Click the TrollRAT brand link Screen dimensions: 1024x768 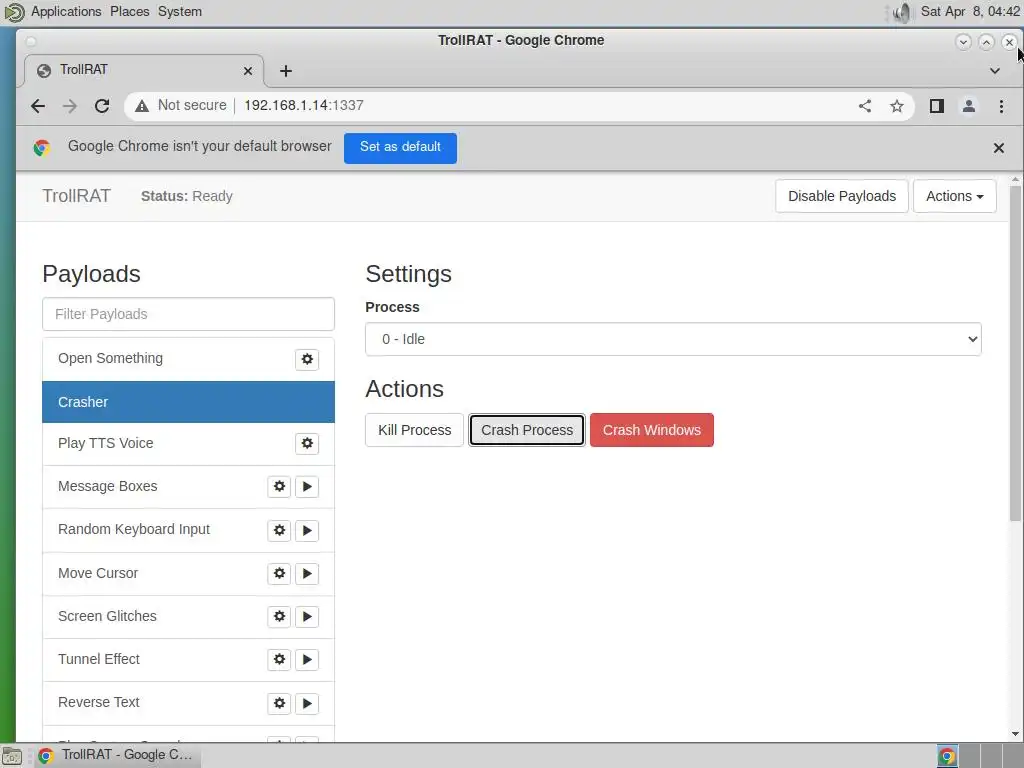[76, 196]
